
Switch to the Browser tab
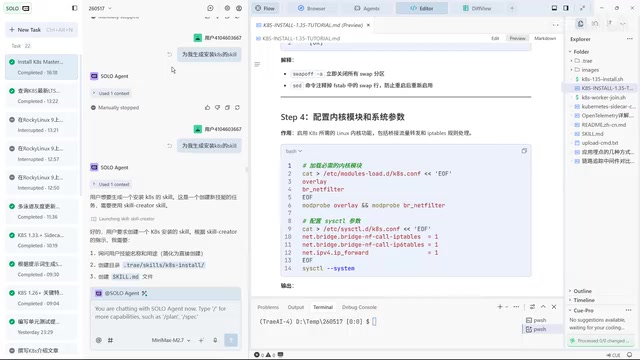tap(312, 8)
